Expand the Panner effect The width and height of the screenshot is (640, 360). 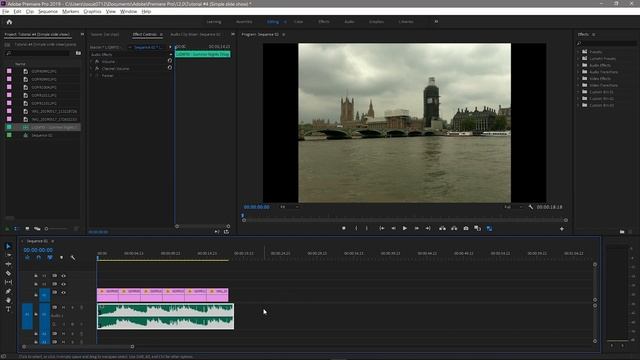click(x=91, y=76)
